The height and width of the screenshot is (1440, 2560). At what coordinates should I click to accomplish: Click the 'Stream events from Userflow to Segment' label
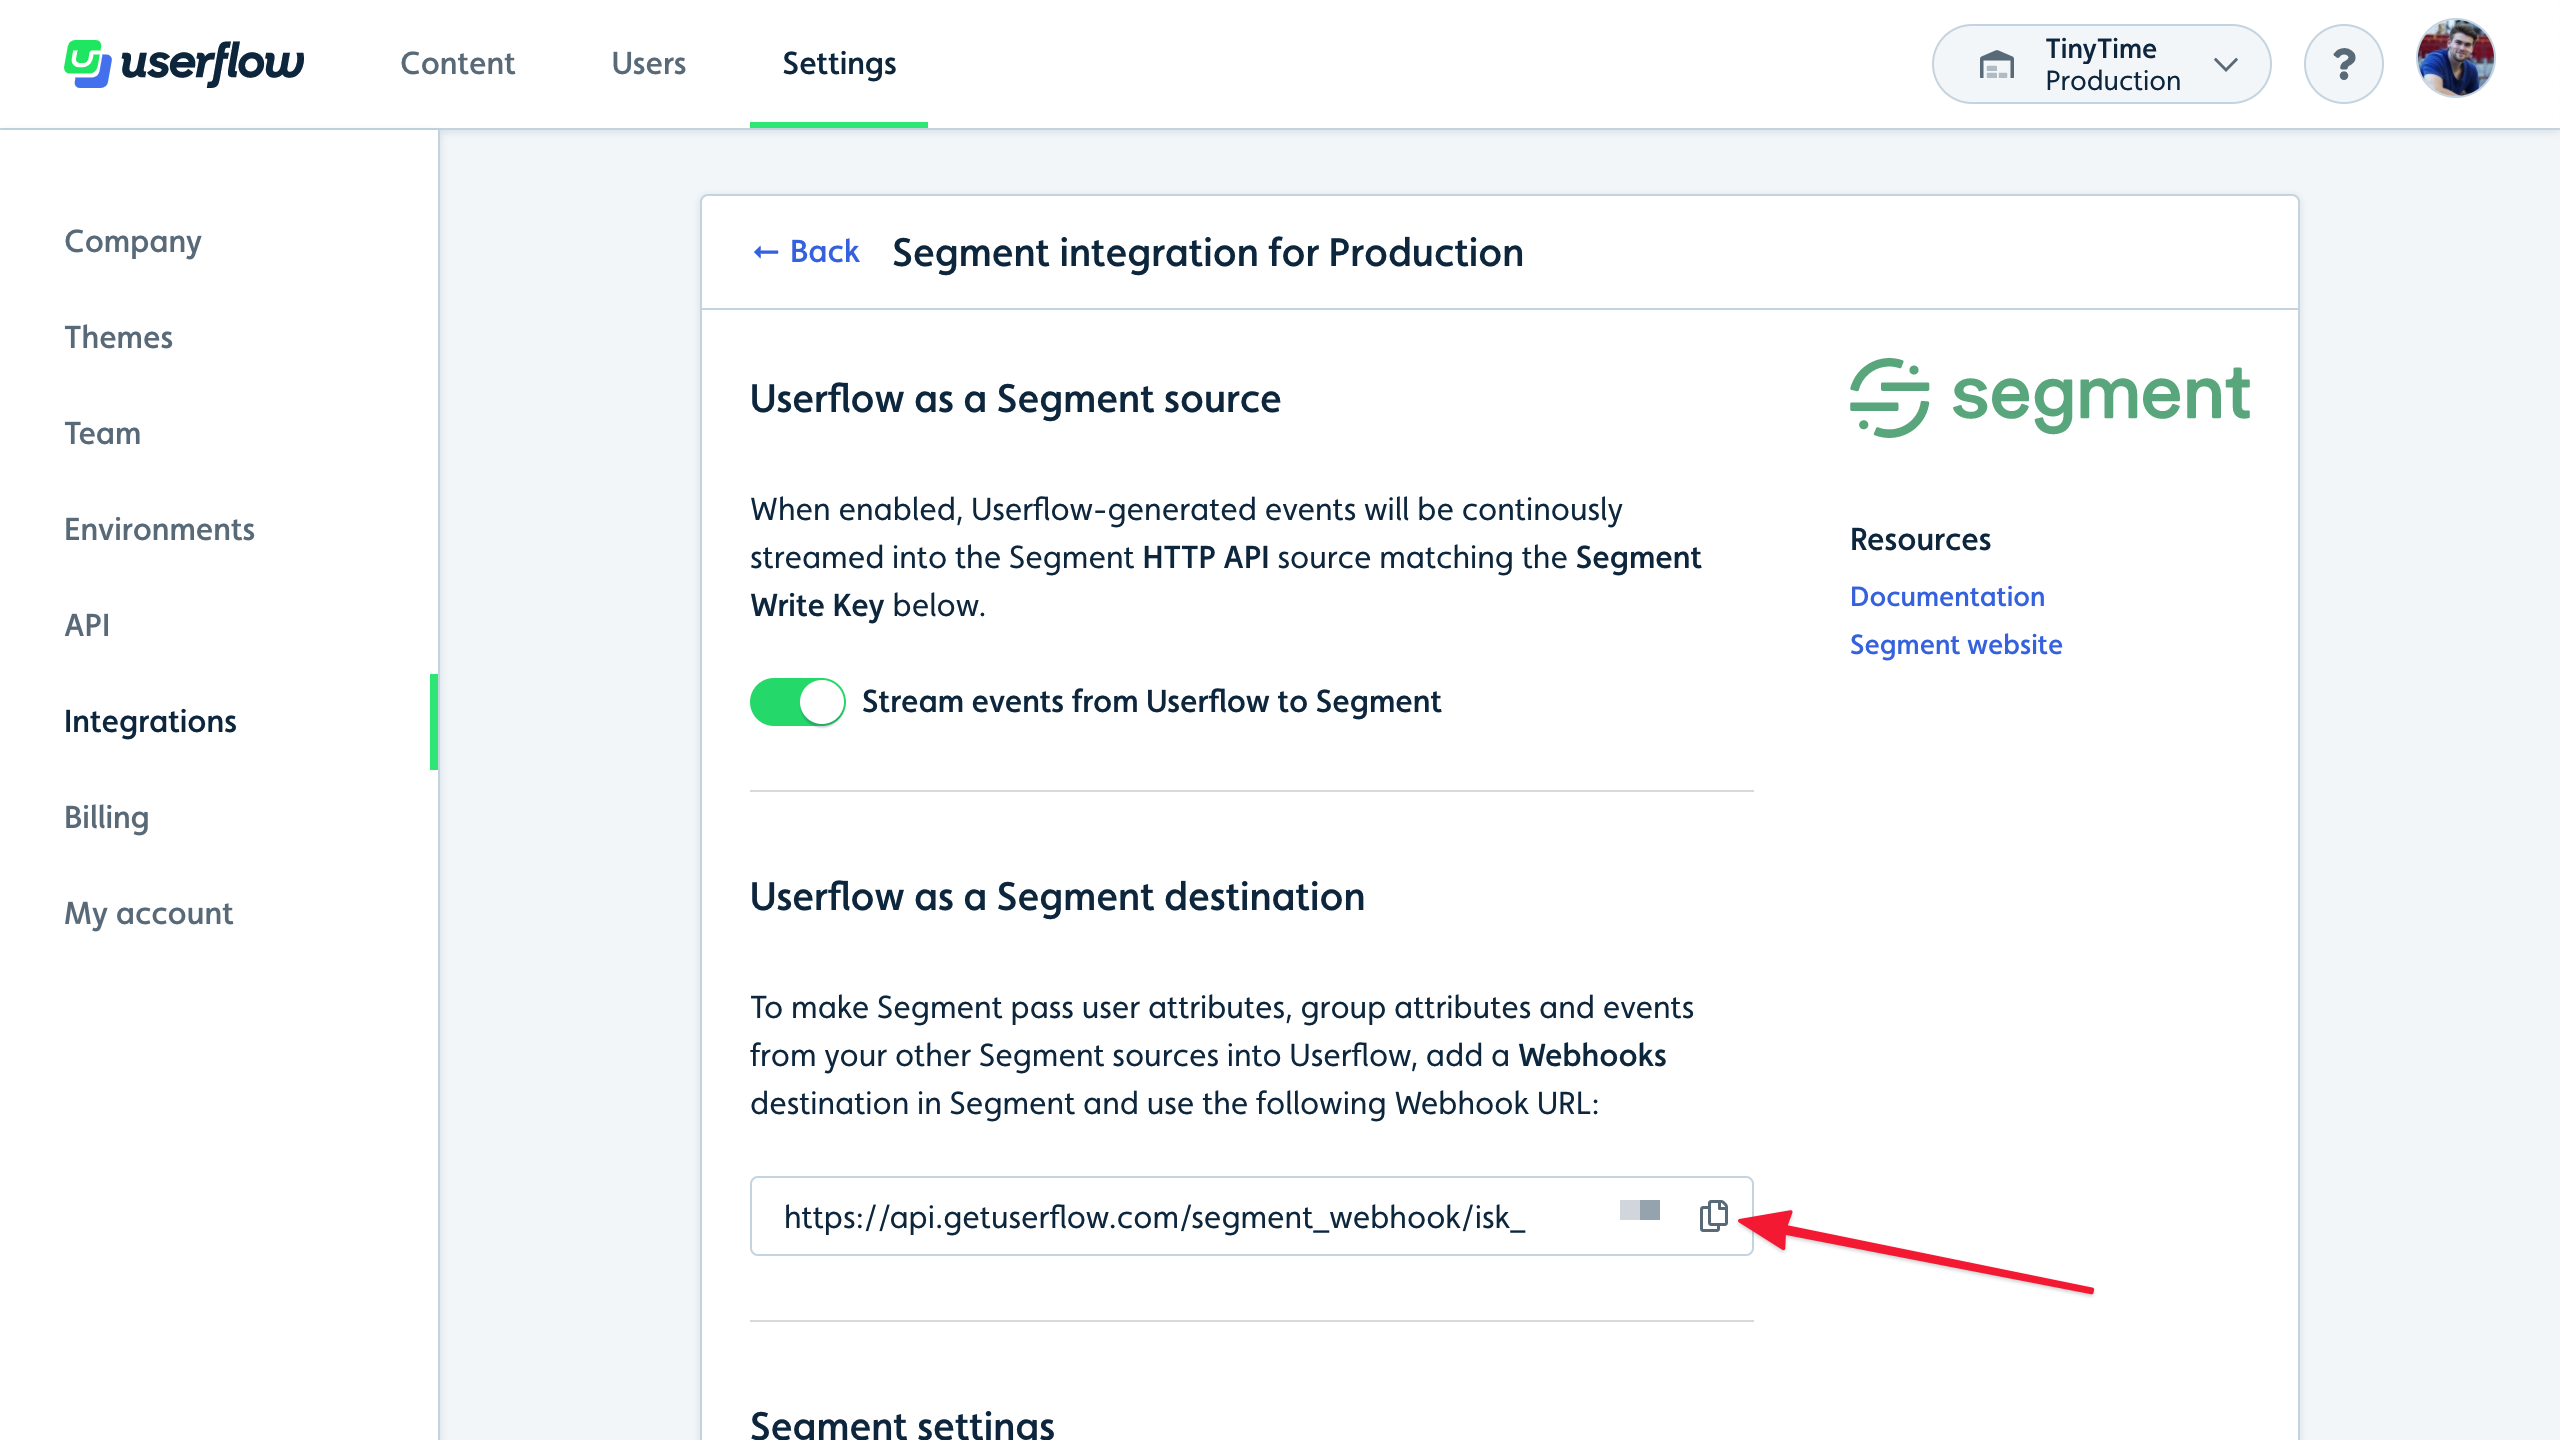tap(1151, 702)
